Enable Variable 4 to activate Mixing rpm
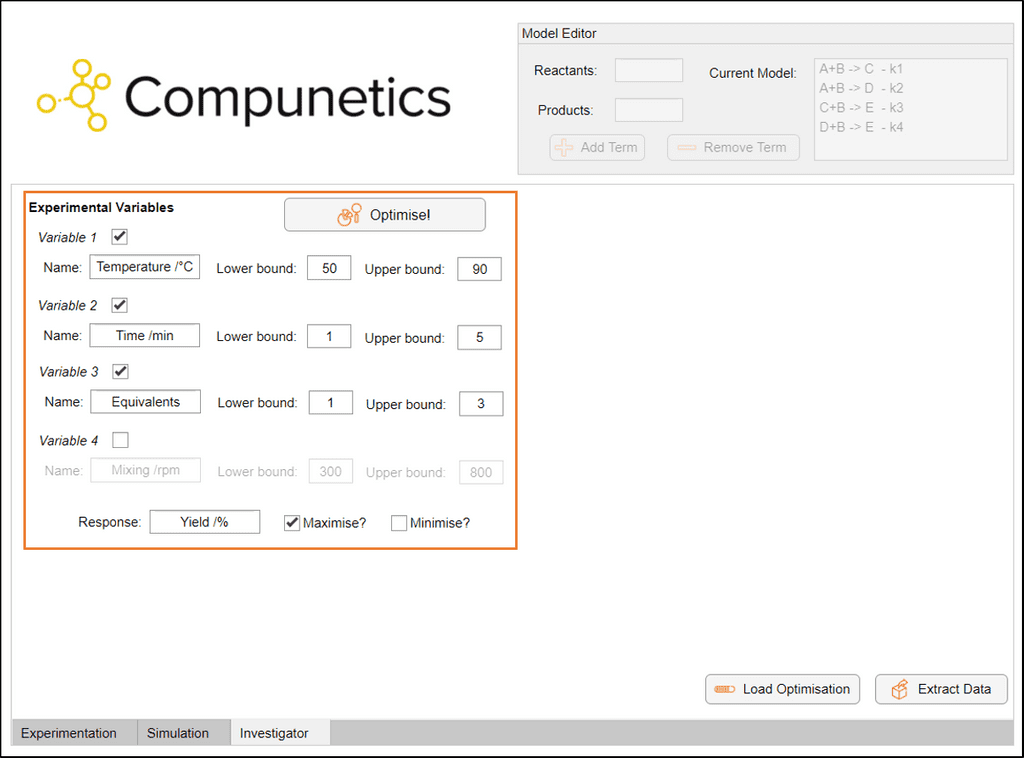1024x758 pixels. (x=120, y=440)
